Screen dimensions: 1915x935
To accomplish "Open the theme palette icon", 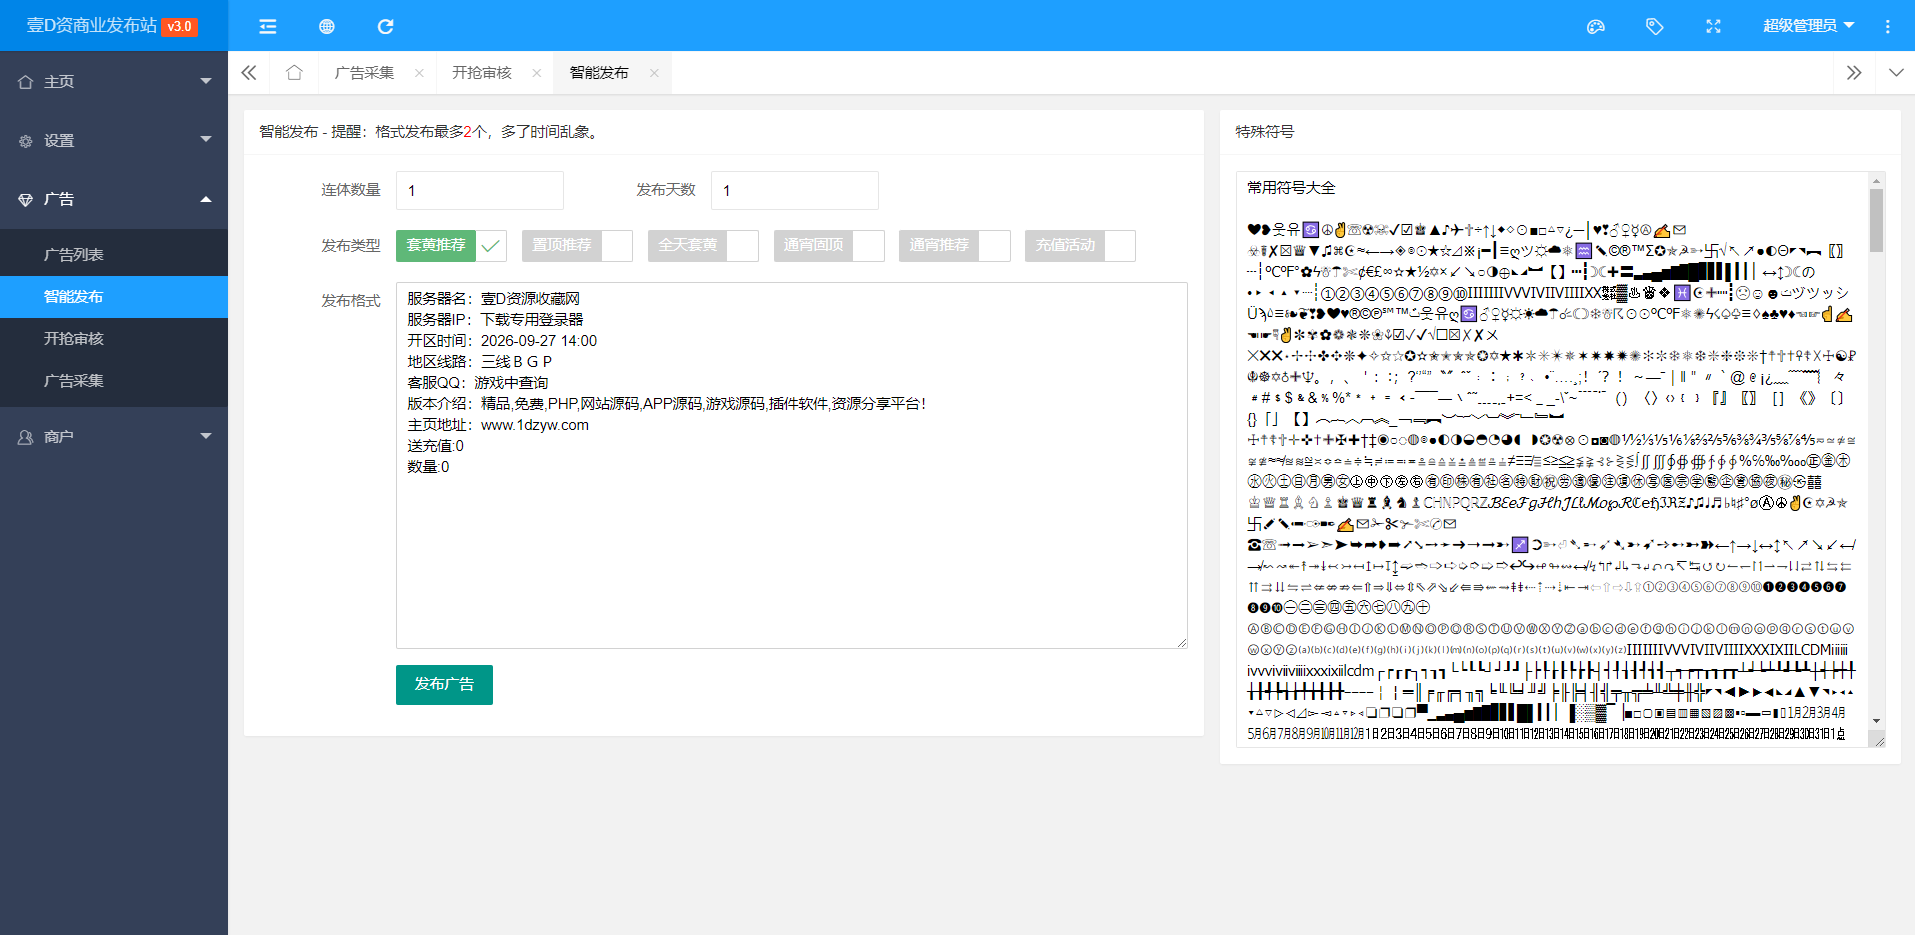I will point(1596,26).
